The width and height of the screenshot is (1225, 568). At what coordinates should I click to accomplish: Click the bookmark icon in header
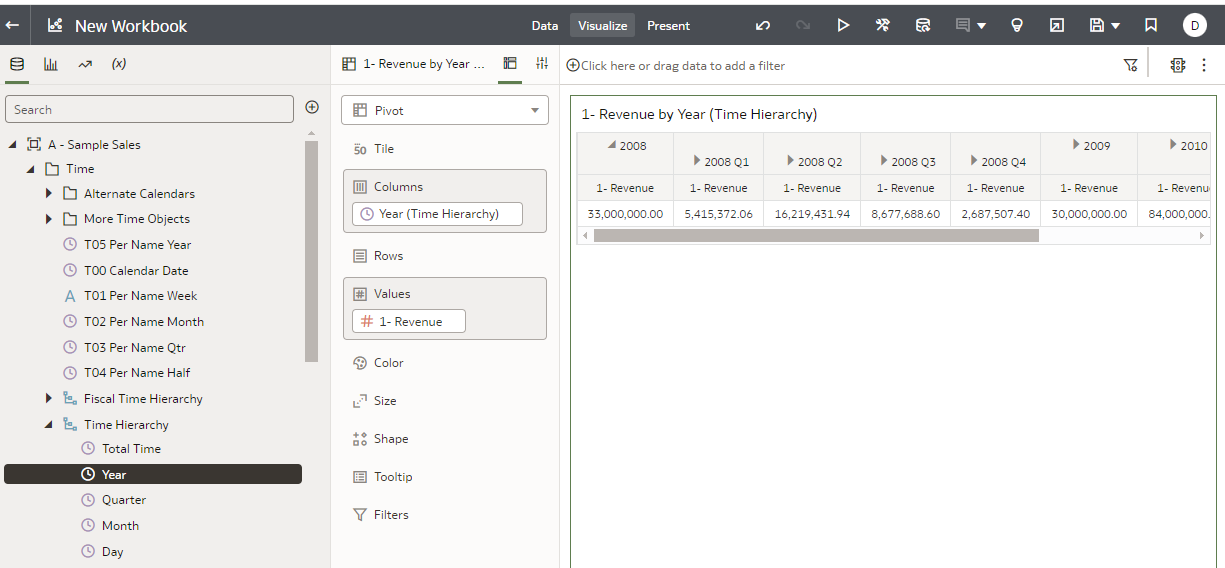pos(1151,26)
